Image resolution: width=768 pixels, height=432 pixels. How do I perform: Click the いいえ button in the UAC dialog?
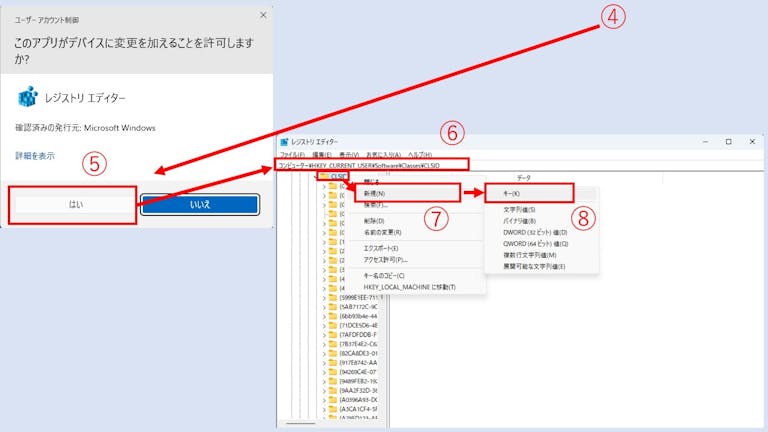coord(200,204)
